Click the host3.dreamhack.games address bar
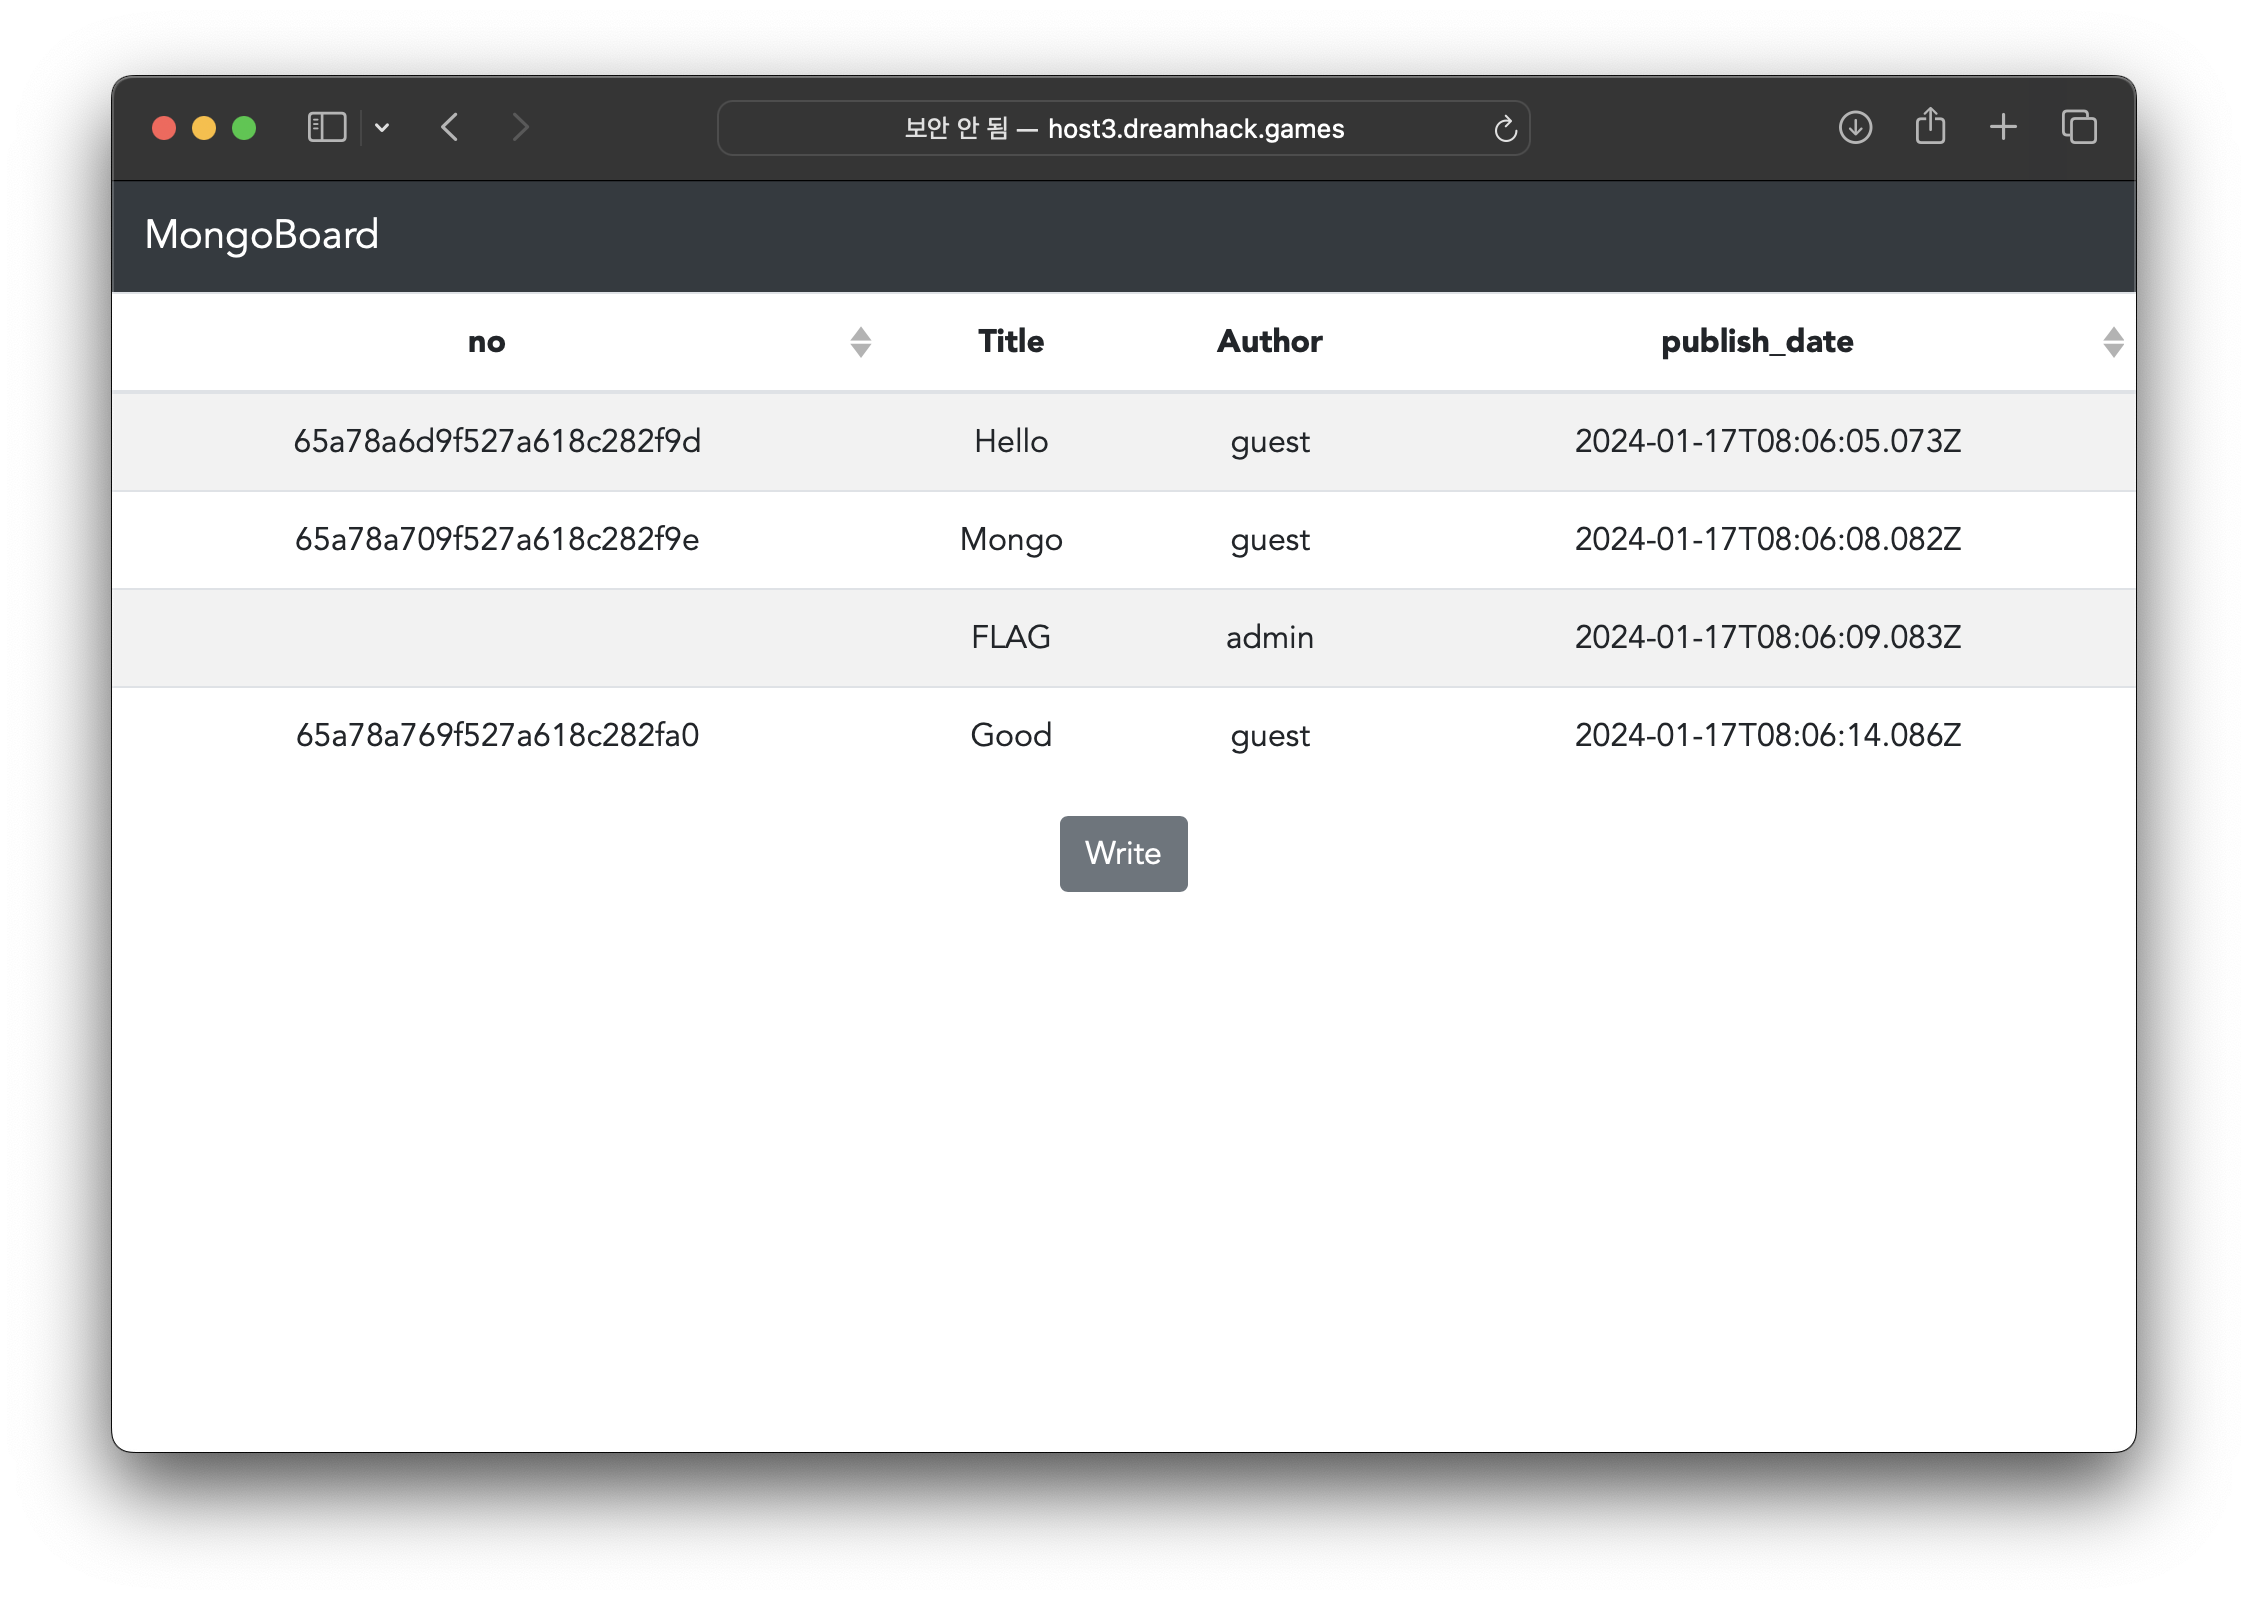2248x1600 pixels. [1123, 129]
